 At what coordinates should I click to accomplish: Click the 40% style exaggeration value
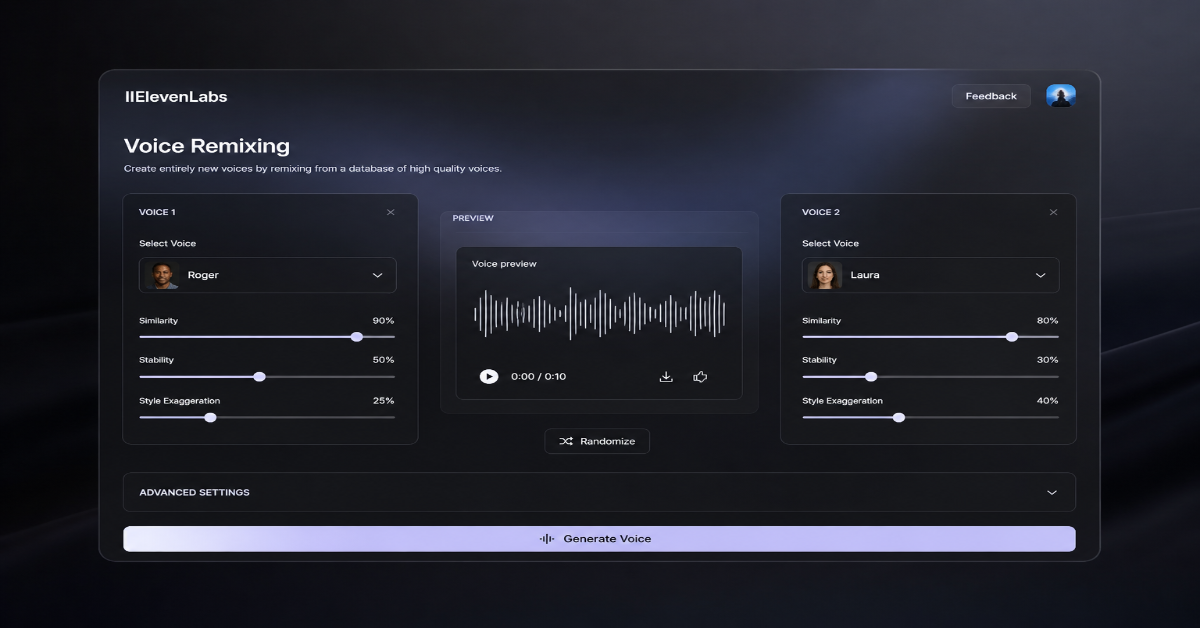point(1047,401)
